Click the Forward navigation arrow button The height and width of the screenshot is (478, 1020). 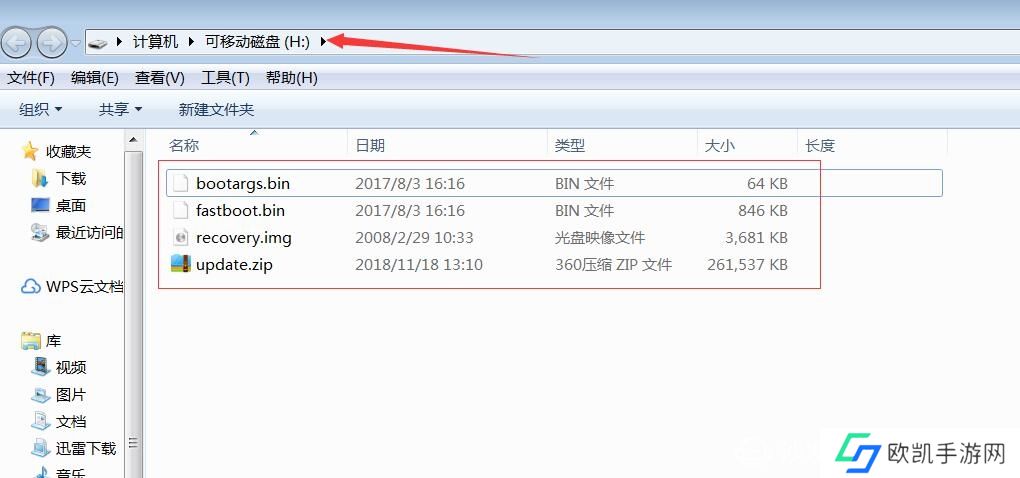tap(52, 42)
